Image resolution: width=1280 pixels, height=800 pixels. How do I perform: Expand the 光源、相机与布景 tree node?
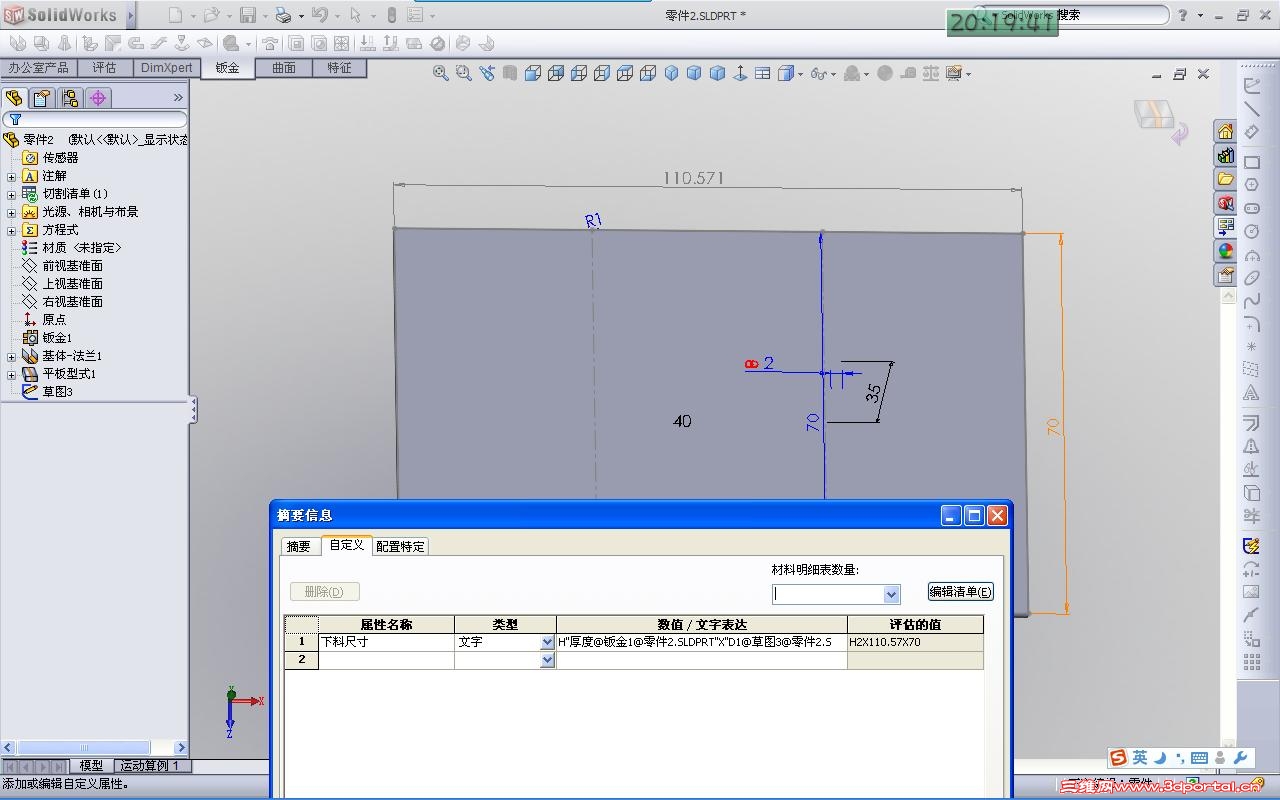click(12, 212)
